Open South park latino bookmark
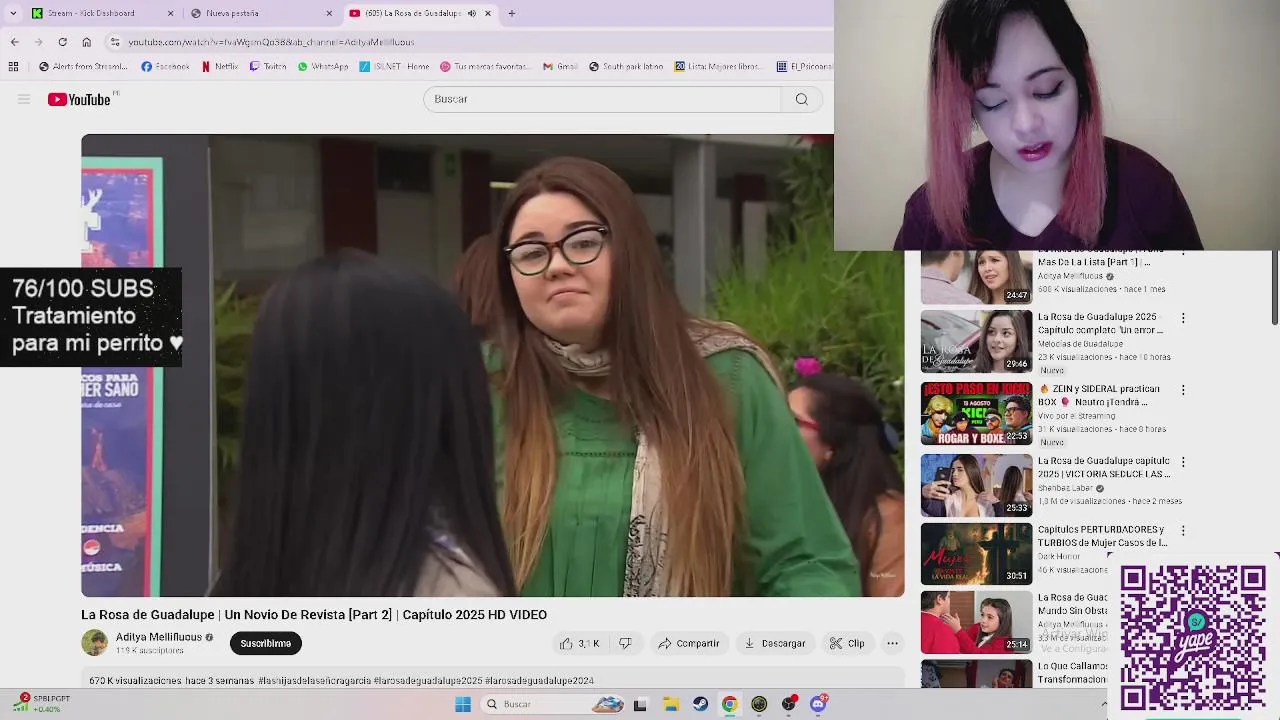Image resolution: width=1280 pixels, height=720 pixels. click(x=626, y=67)
